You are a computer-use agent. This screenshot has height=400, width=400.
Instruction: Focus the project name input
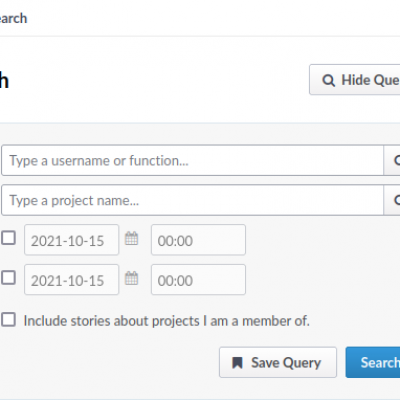click(193, 200)
